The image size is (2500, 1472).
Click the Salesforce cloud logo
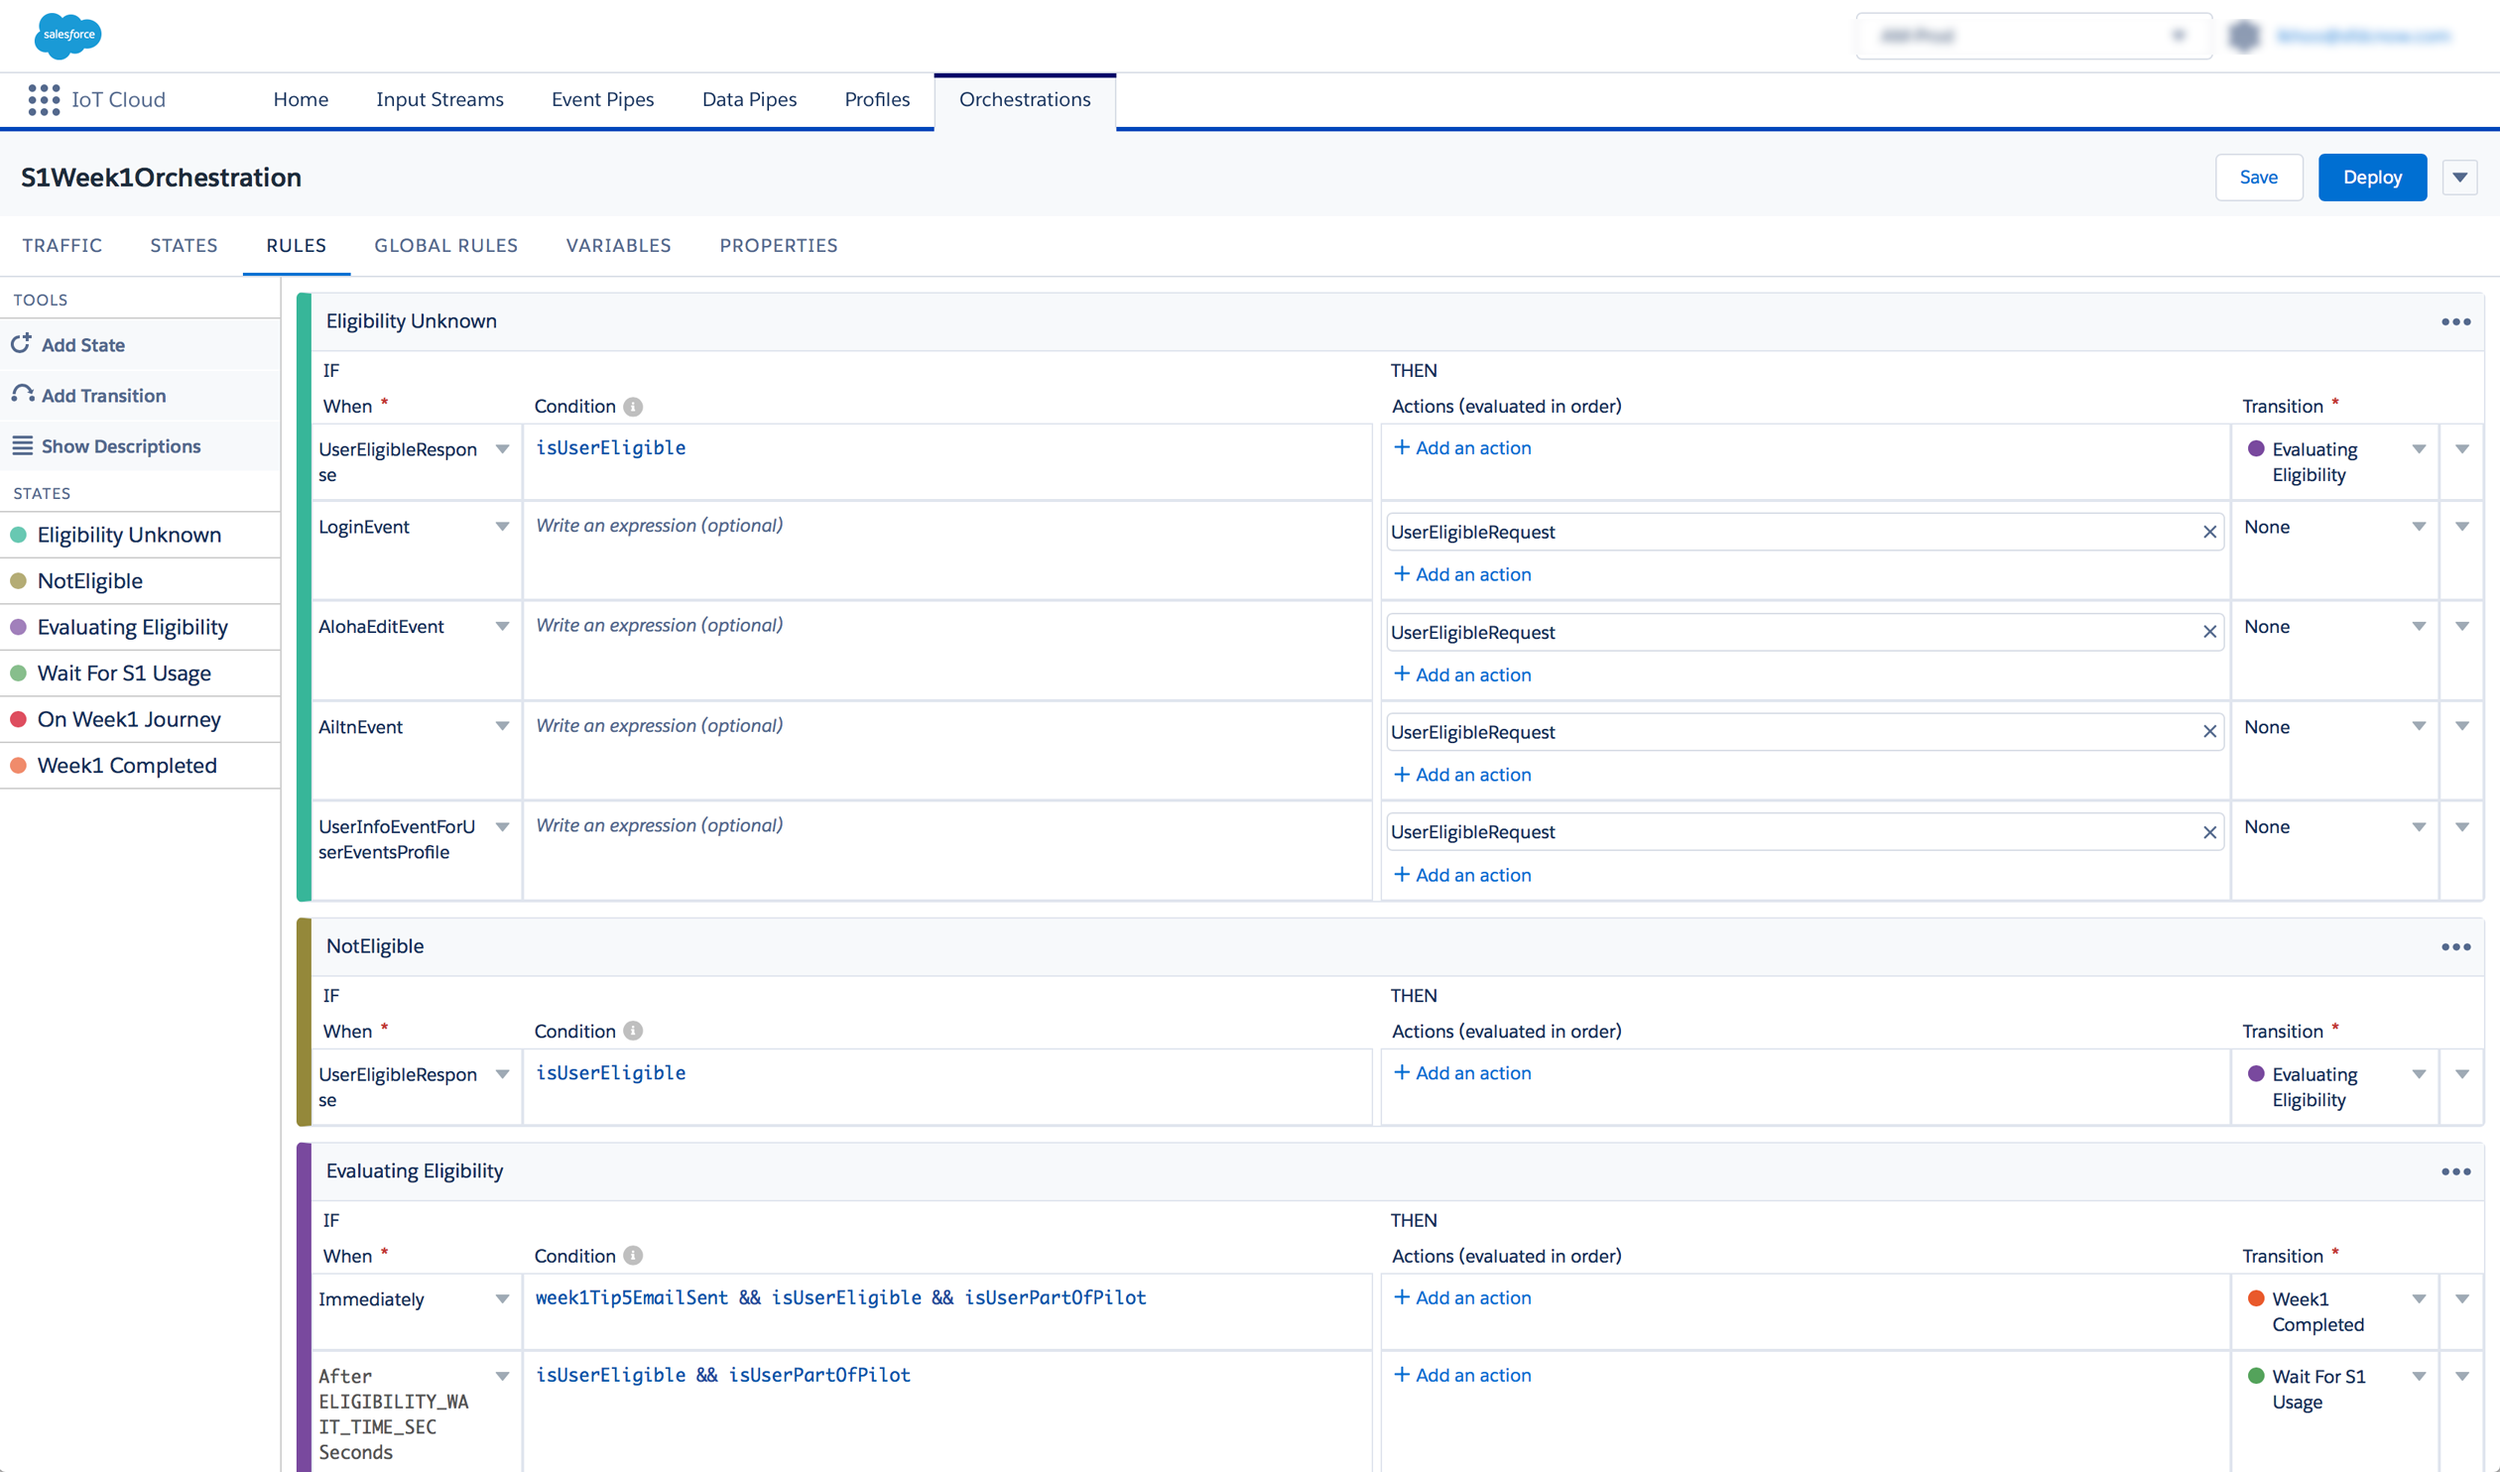[x=68, y=35]
